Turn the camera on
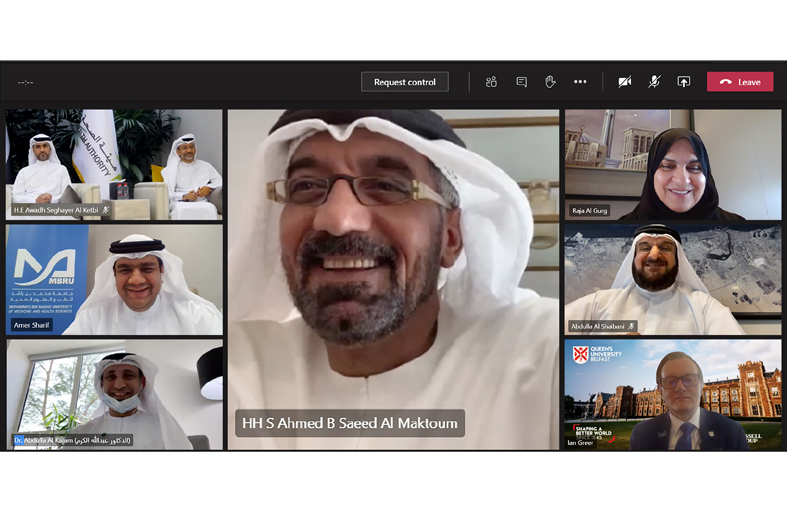The height and width of the screenshot is (512, 787). pos(625,82)
